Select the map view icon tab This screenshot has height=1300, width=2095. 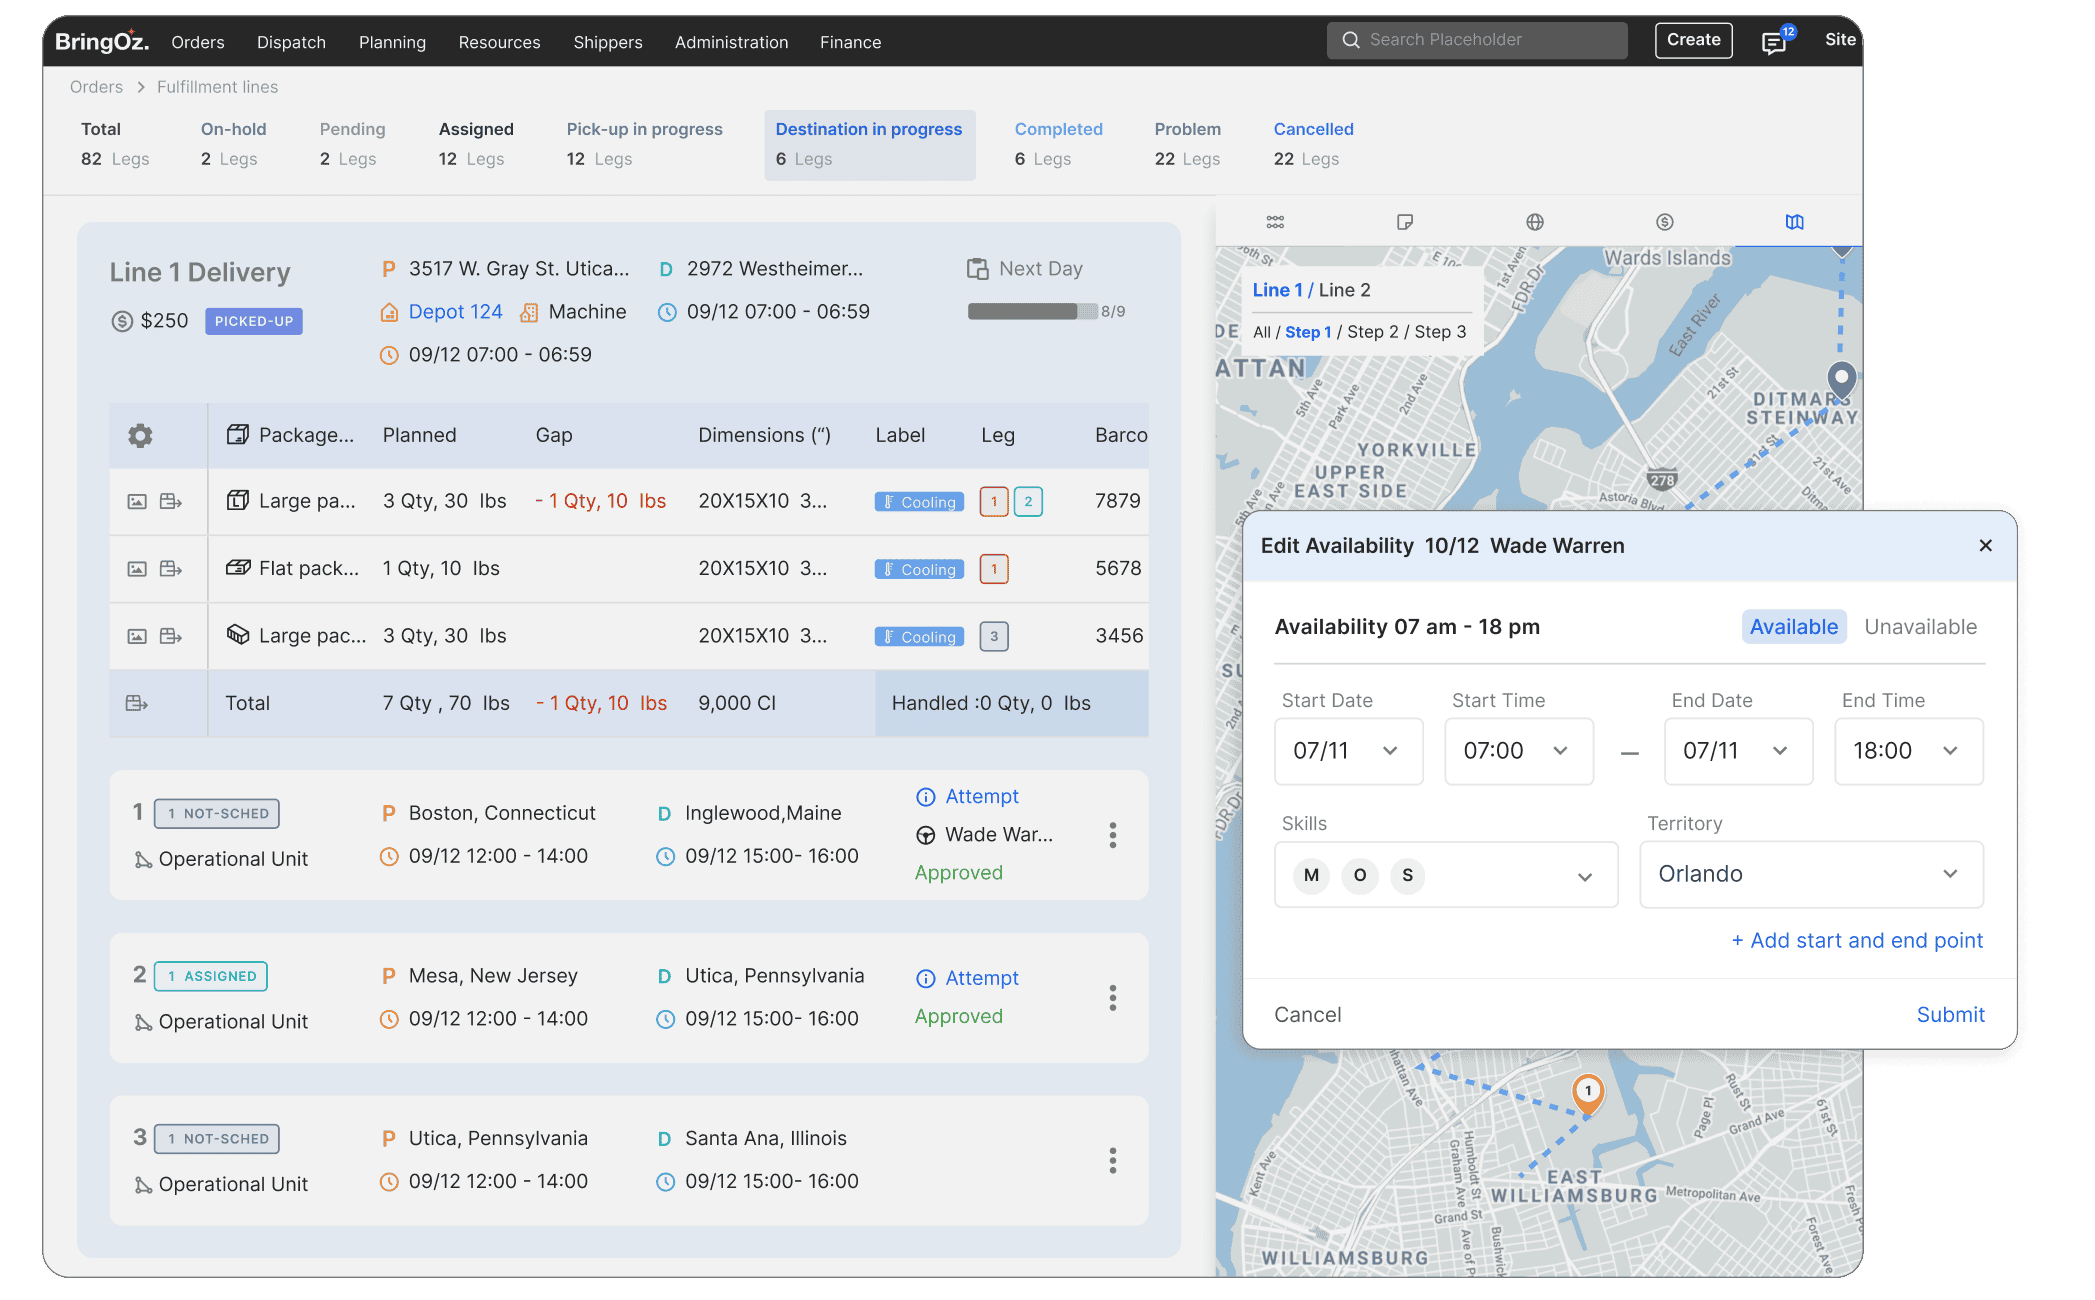[x=1795, y=222]
